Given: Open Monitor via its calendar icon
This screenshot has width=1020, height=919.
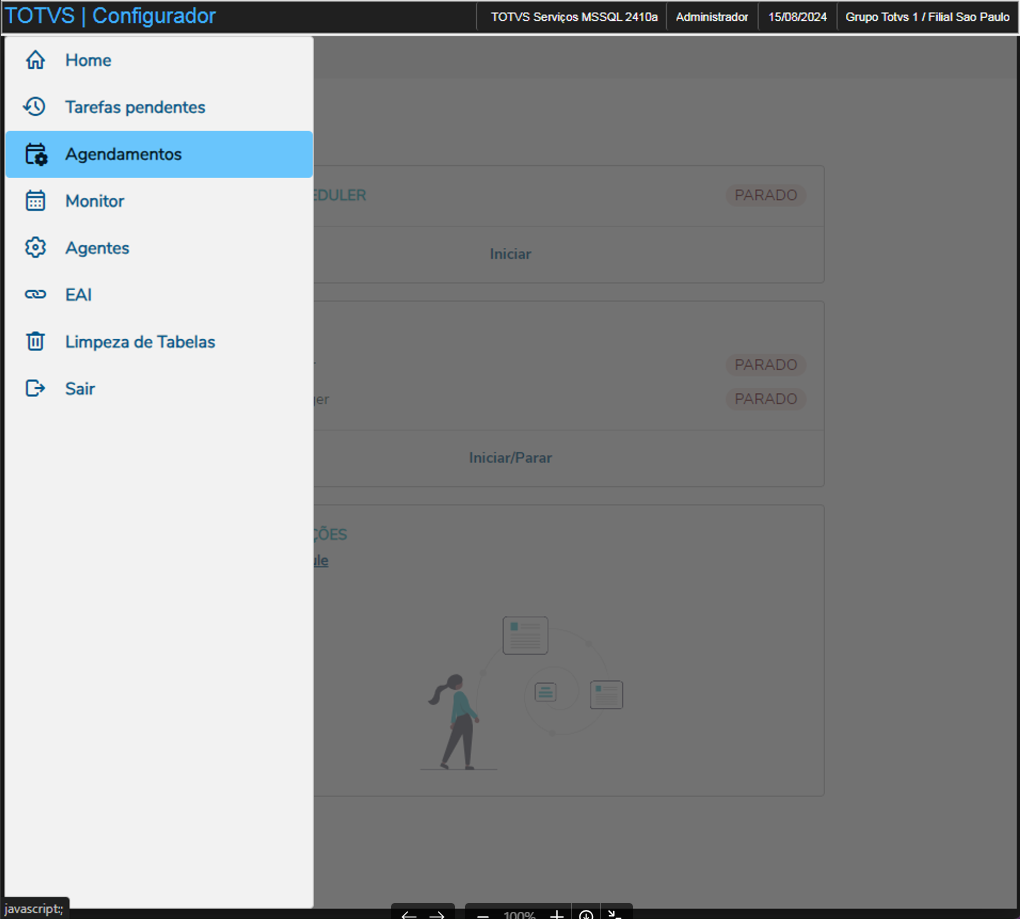Looking at the screenshot, I should (x=35, y=201).
